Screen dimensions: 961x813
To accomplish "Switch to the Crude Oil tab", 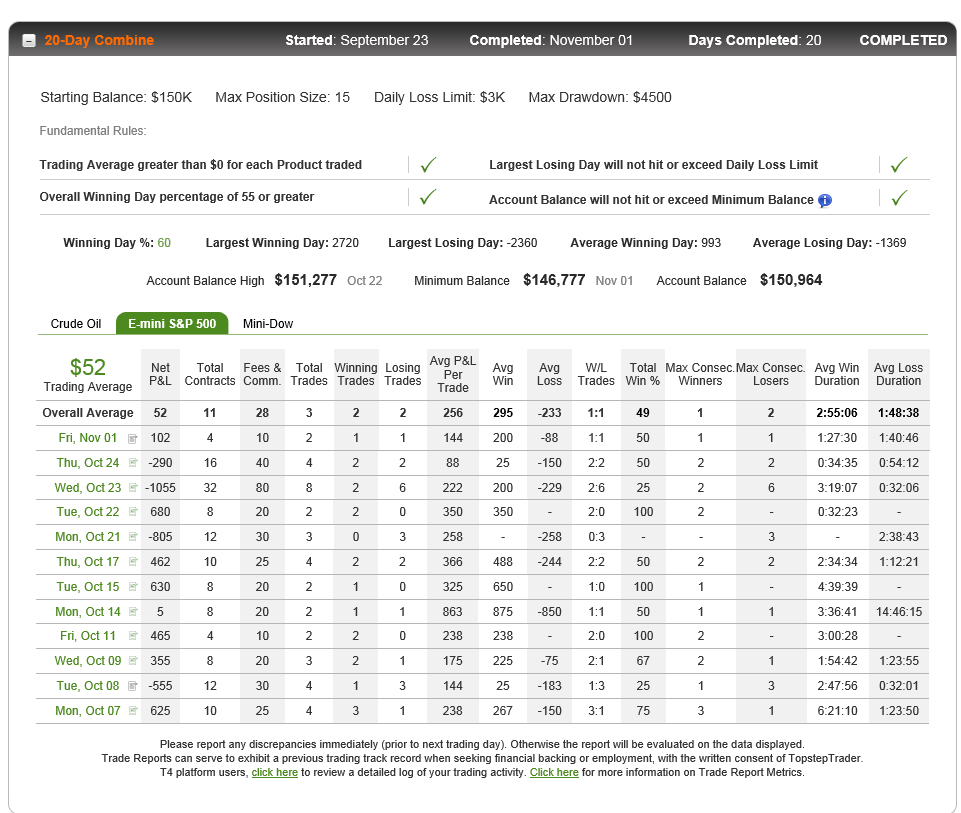I will tap(76, 323).
